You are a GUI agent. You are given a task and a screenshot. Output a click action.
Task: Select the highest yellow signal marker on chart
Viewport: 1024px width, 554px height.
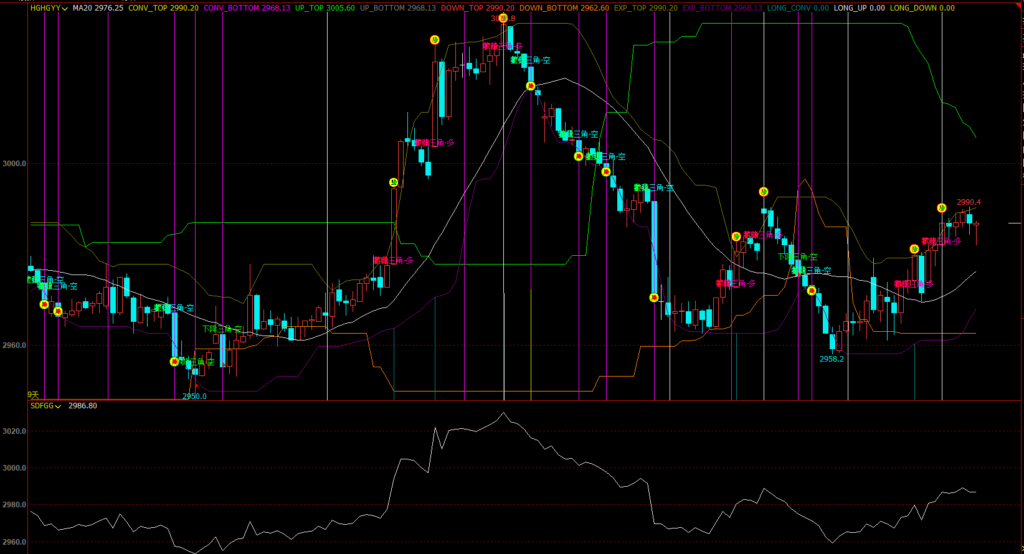coord(434,40)
